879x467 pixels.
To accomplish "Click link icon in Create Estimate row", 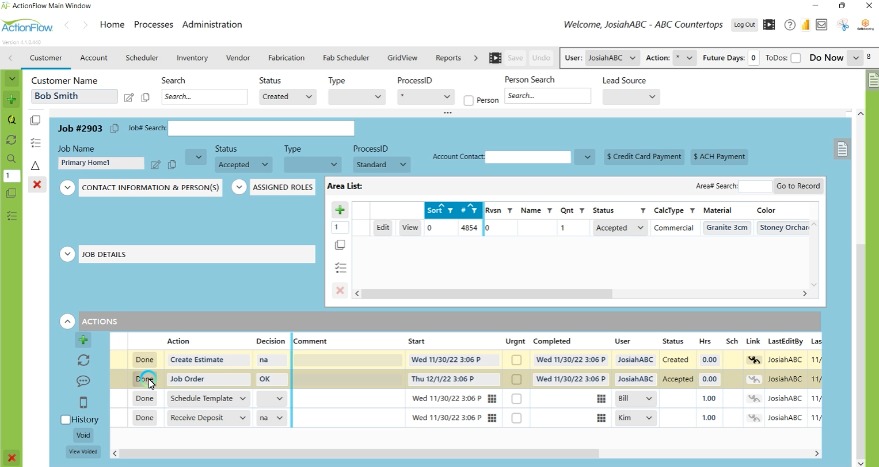I will tap(754, 360).
